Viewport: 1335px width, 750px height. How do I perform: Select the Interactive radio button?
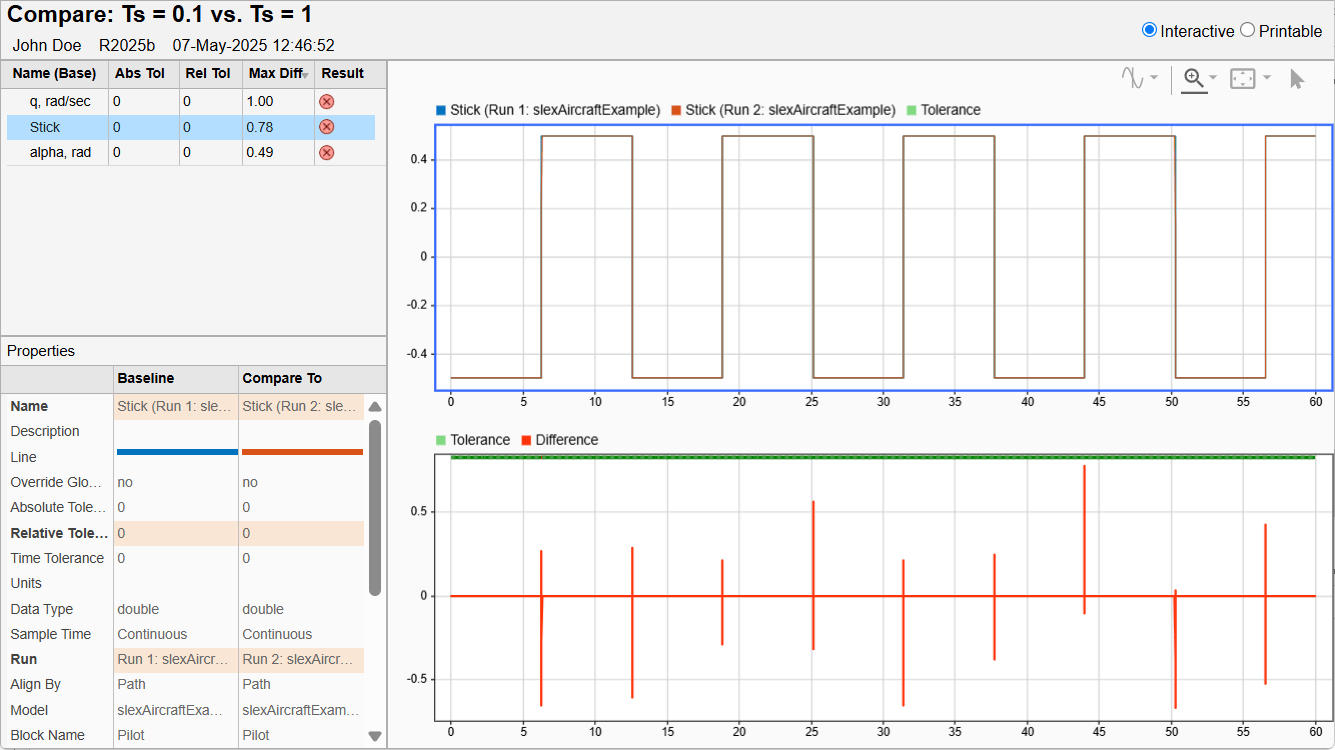[1149, 30]
